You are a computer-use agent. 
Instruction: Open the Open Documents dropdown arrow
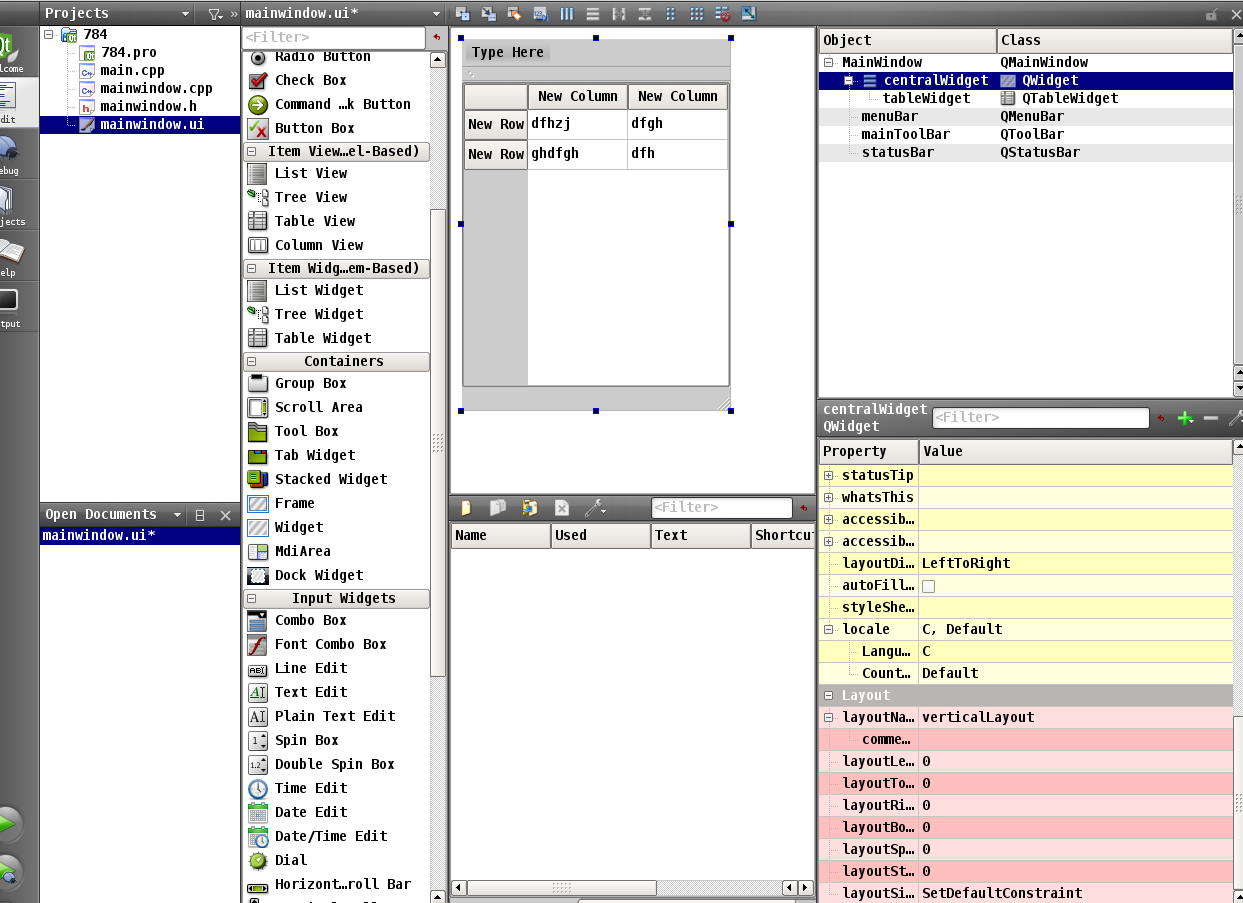(178, 515)
